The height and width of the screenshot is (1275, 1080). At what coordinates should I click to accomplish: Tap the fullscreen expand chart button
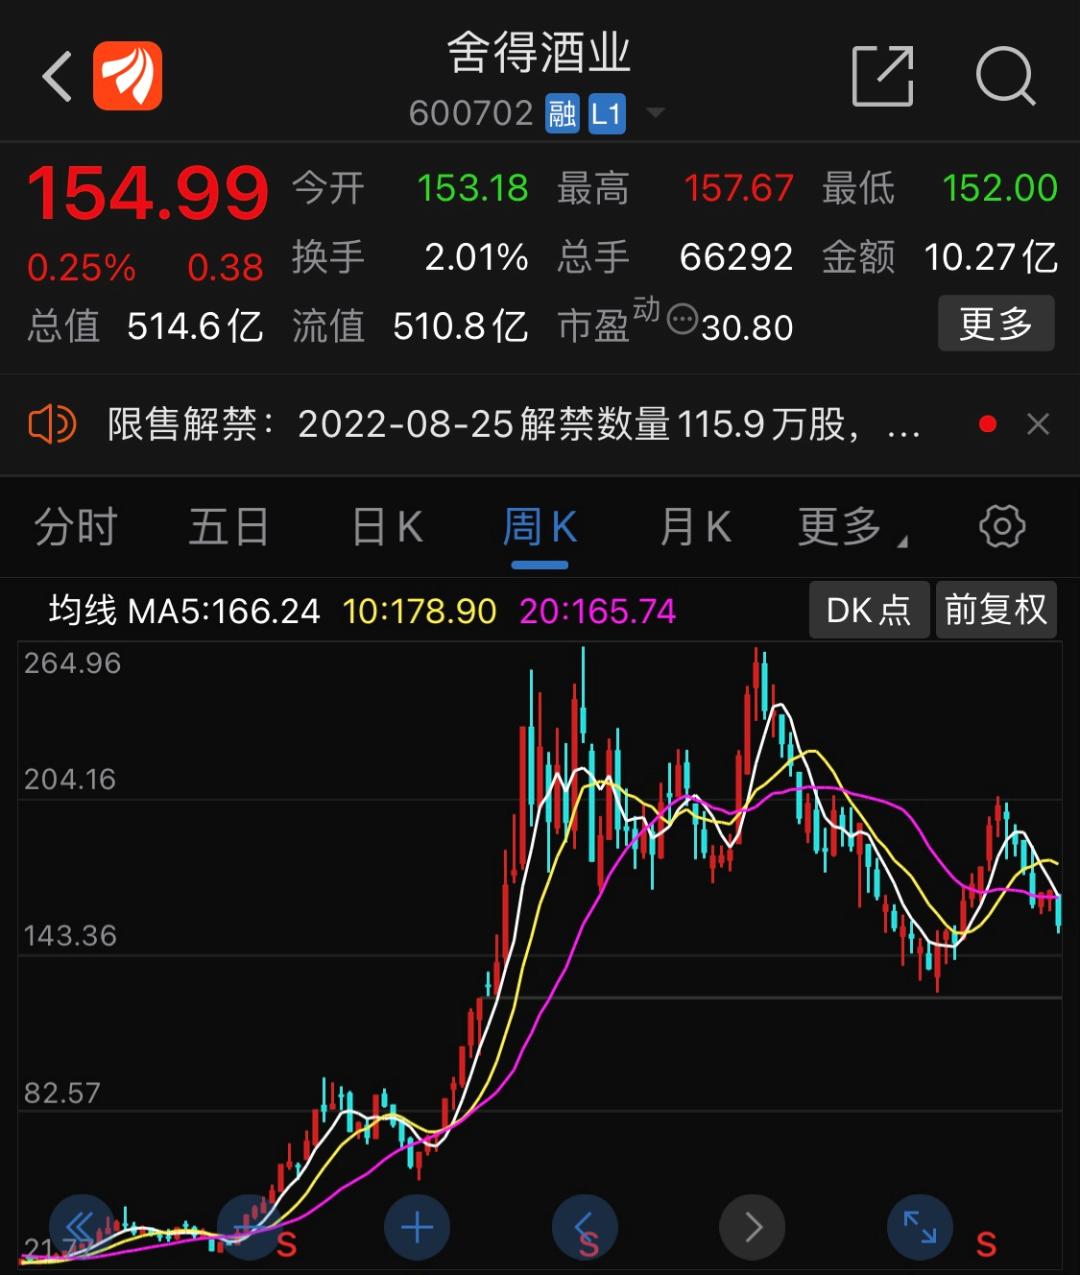point(920,1227)
